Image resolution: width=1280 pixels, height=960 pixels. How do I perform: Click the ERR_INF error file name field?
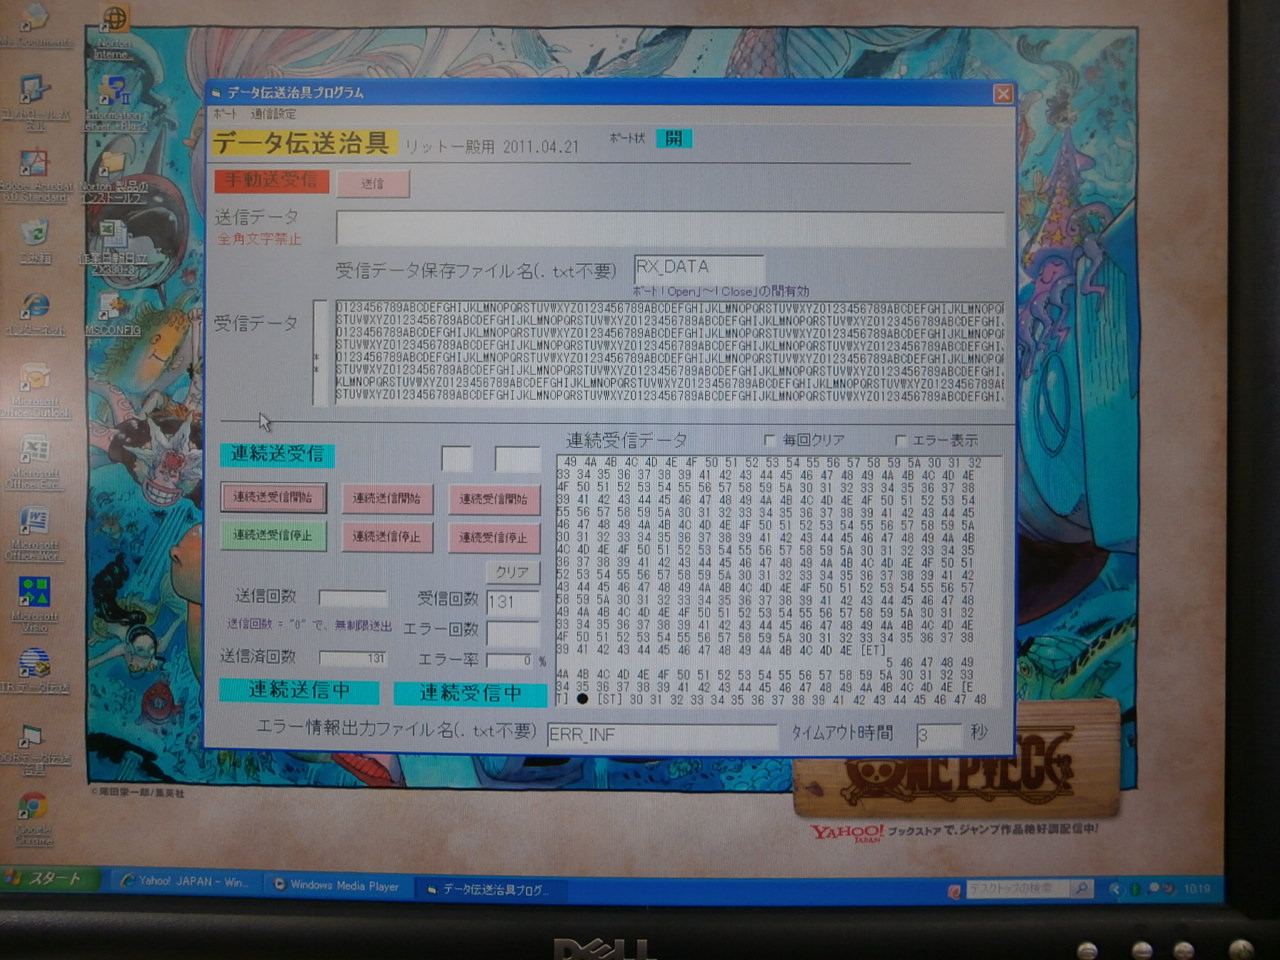click(662, 735)
